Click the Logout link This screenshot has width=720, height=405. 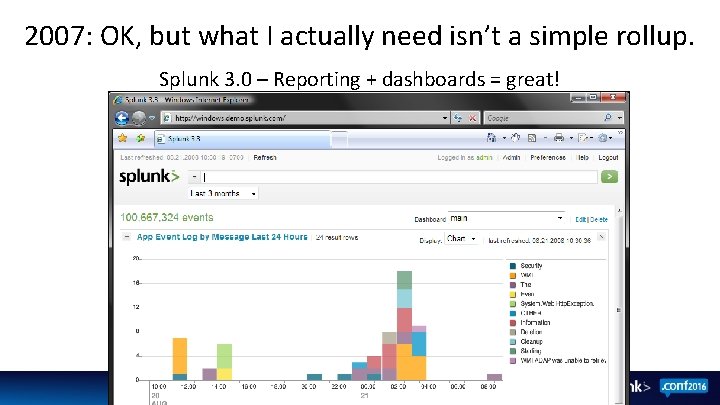click(608, 158)
